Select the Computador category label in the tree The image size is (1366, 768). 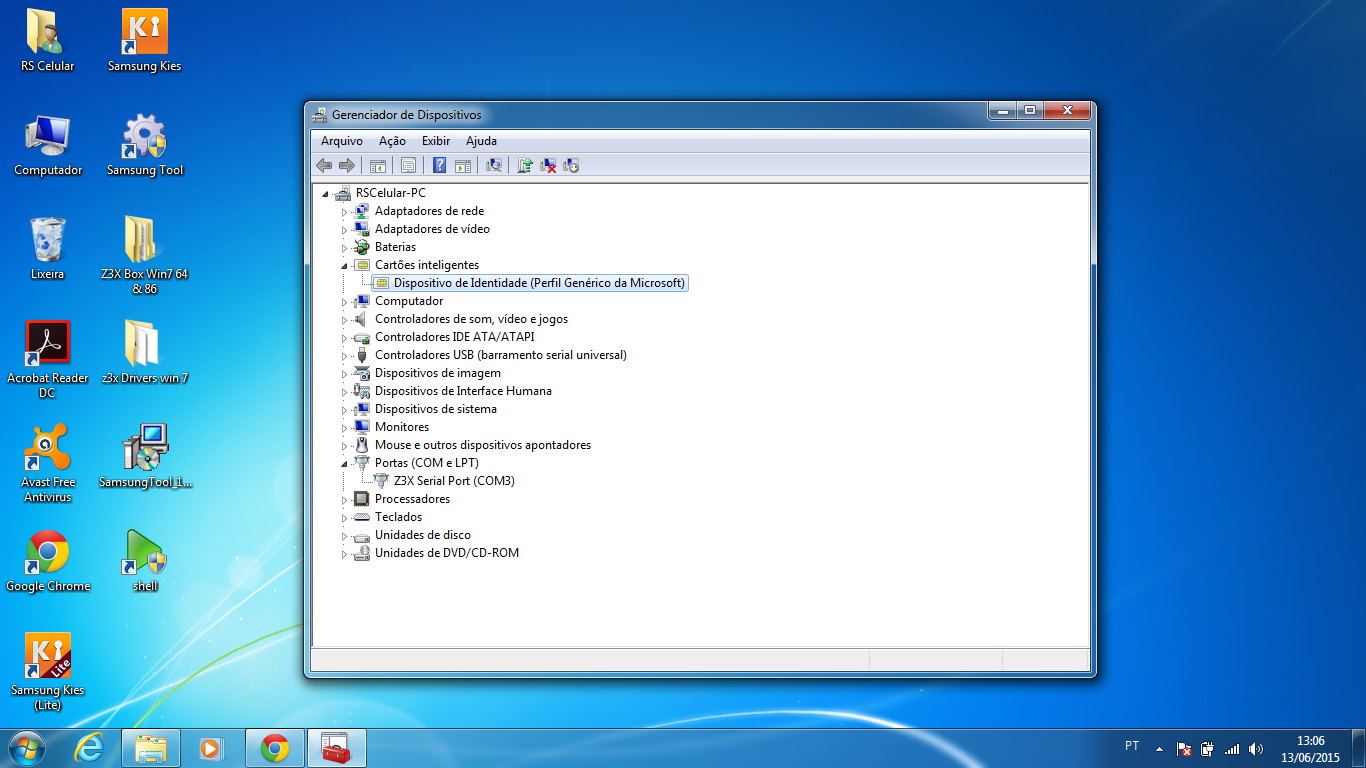[x=409, y=301]
